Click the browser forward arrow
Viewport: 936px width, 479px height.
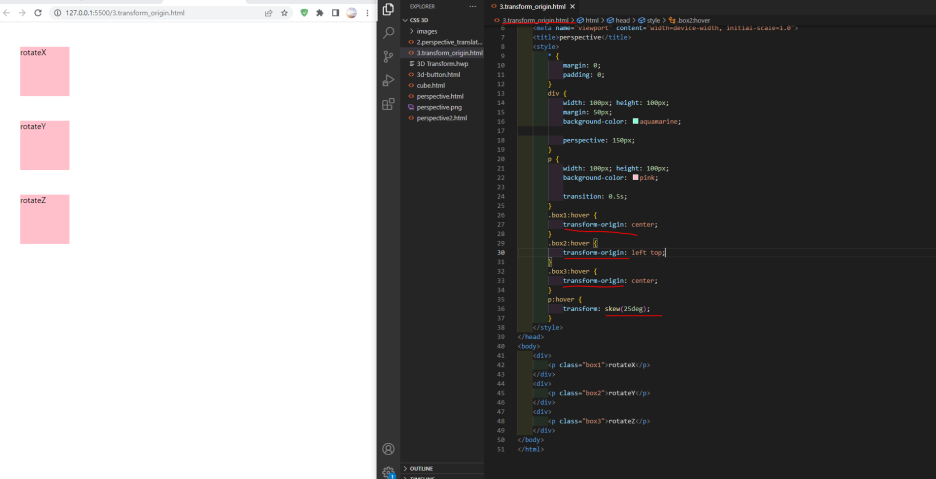22,13
